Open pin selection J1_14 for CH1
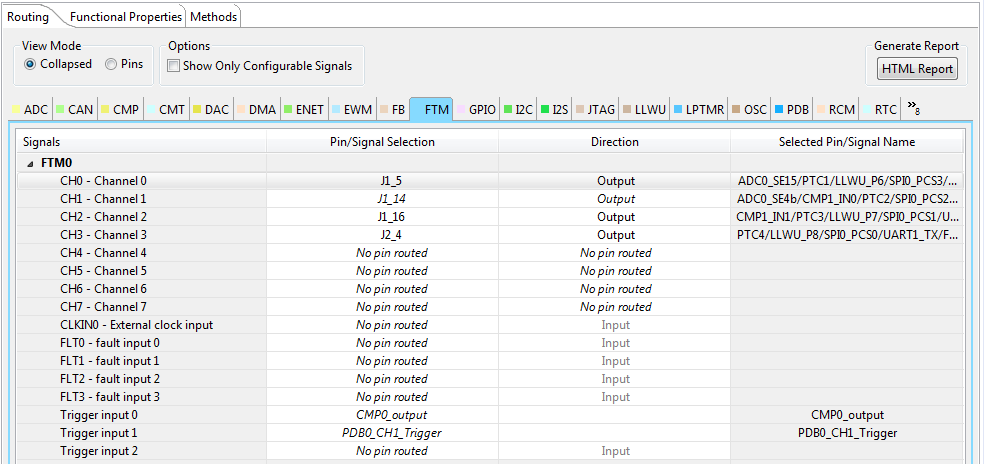This screenshot has width=984, height=464. [382, 199]
